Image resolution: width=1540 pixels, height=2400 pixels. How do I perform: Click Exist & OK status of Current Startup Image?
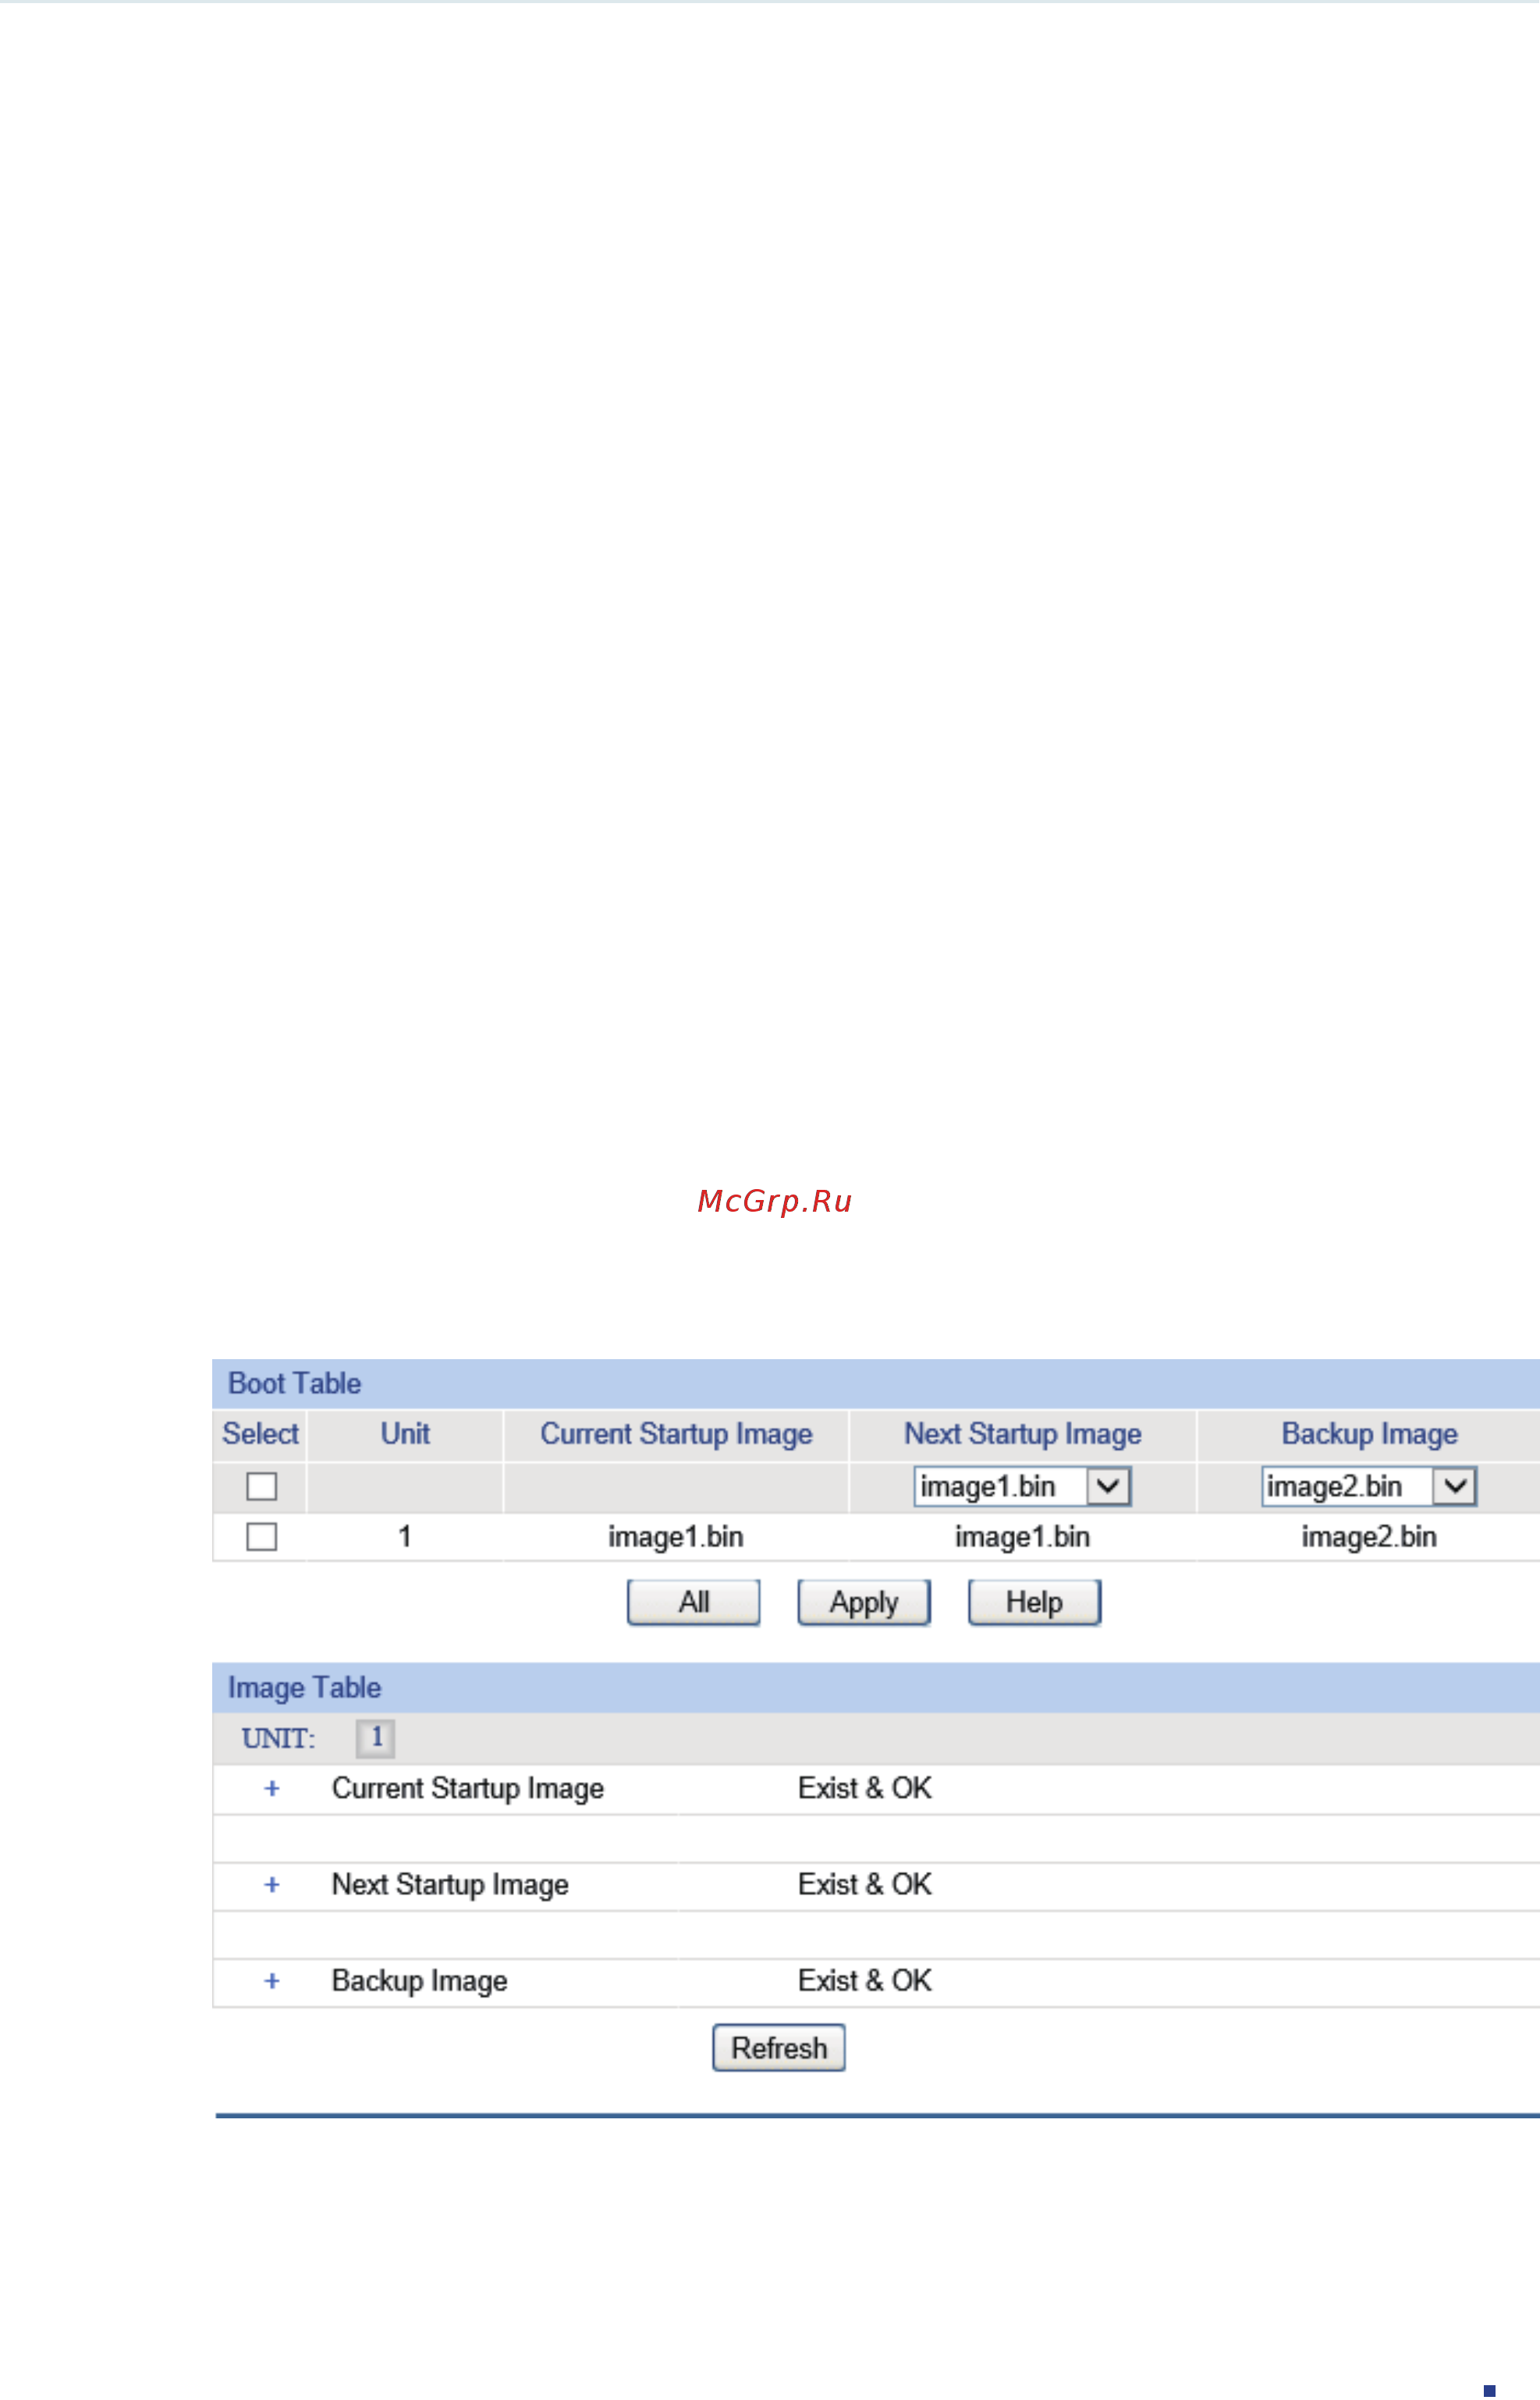[865, 1788]
